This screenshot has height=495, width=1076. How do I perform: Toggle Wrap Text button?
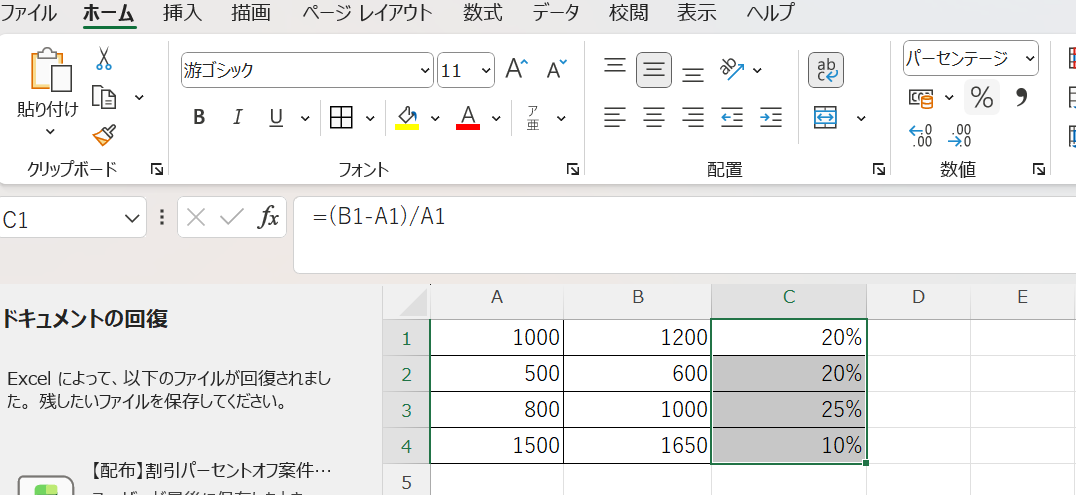(825, 70)
